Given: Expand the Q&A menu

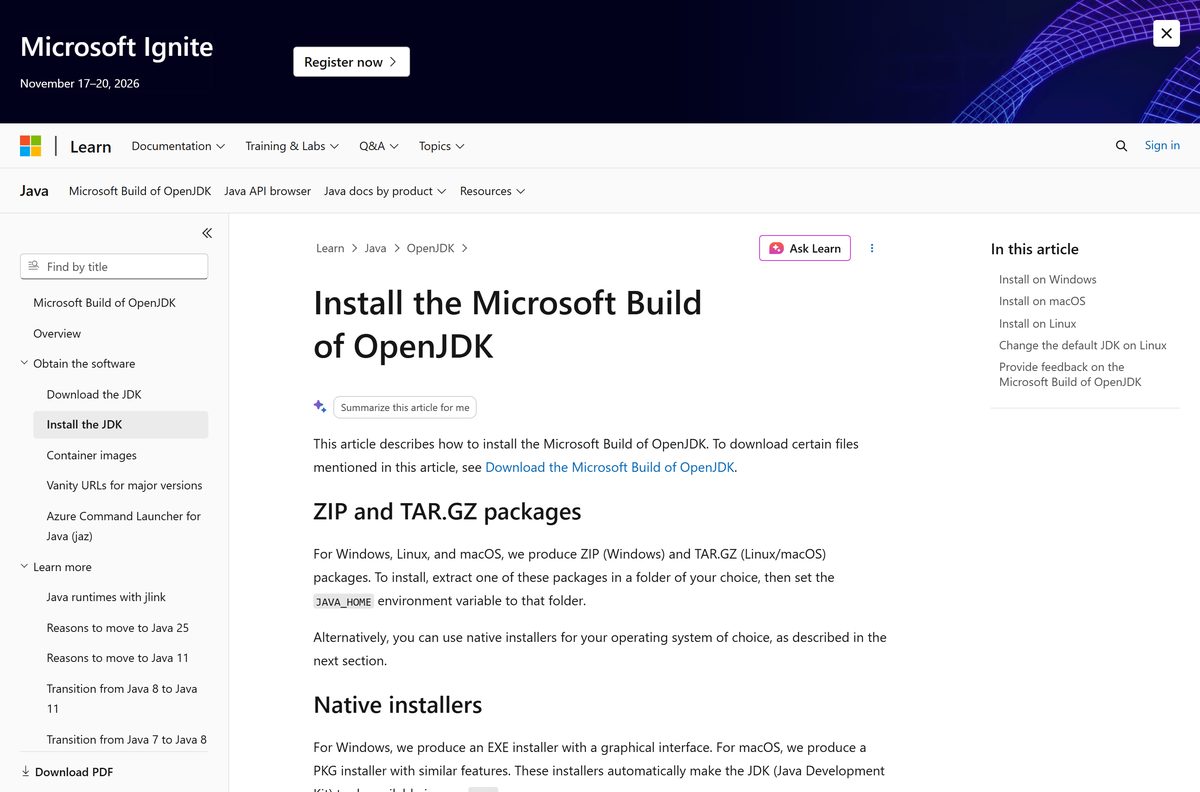Looking at the screenshot, I should (x=379, y=146).
